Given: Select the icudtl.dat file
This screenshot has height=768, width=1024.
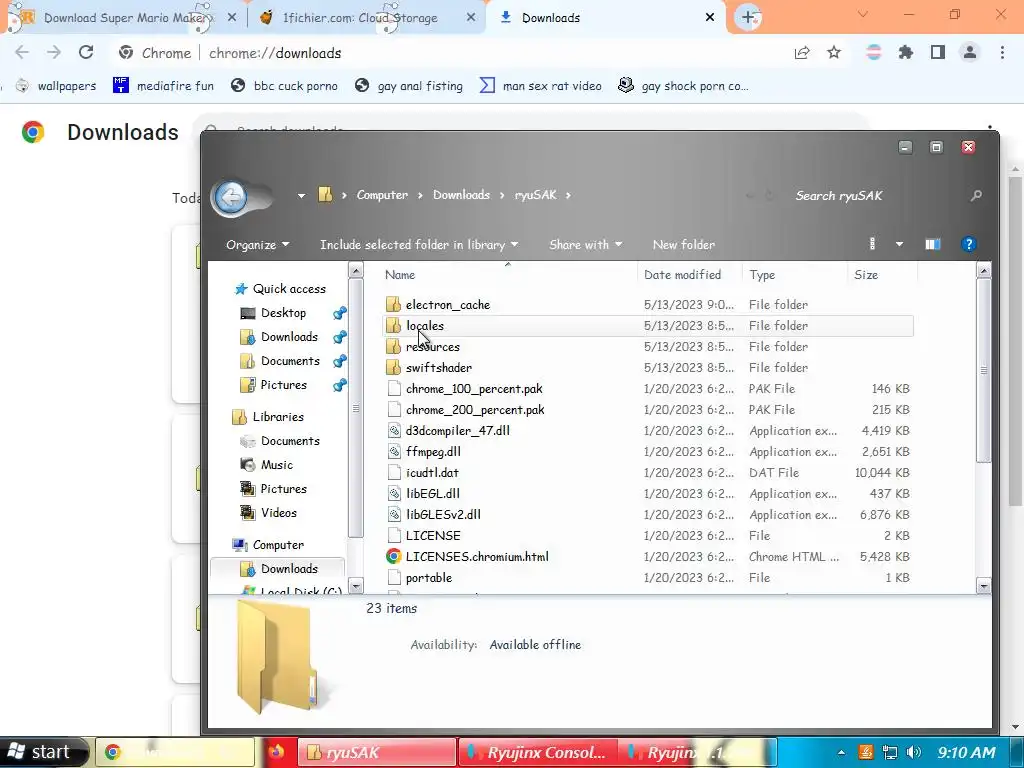Looking at the screenshot, I should (432, 472).
